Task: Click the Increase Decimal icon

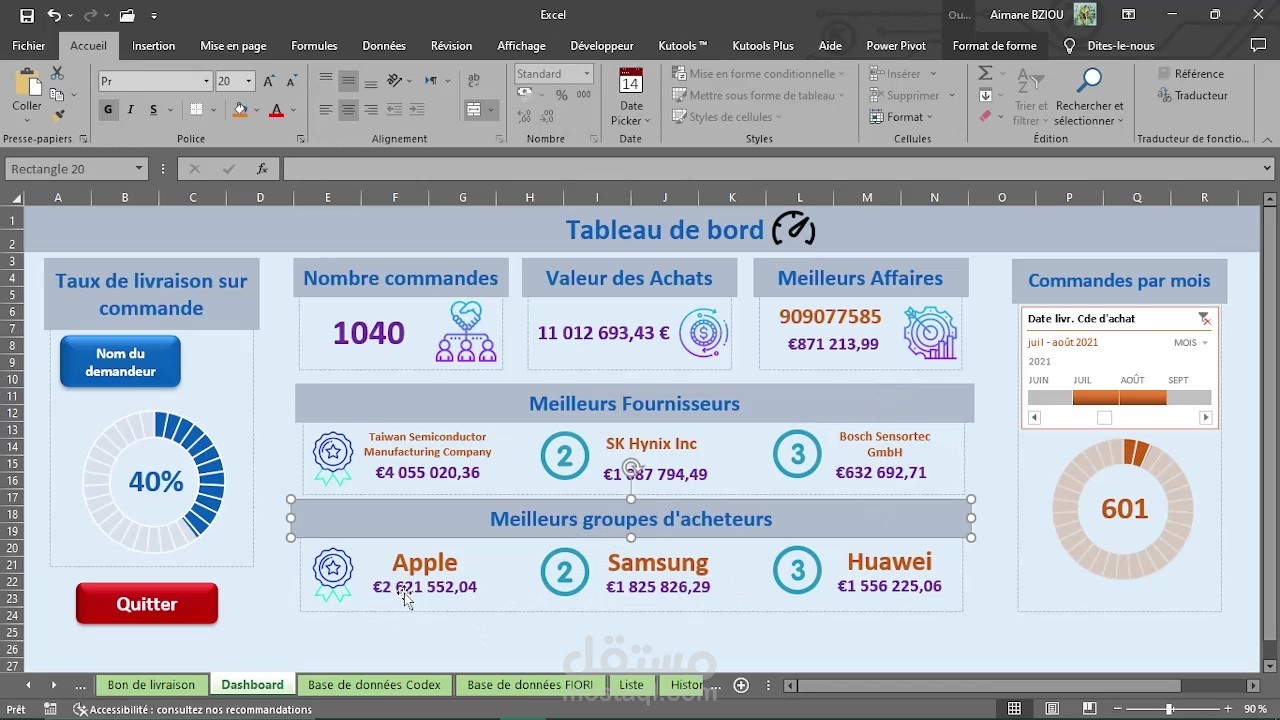Action: [523, 116]
